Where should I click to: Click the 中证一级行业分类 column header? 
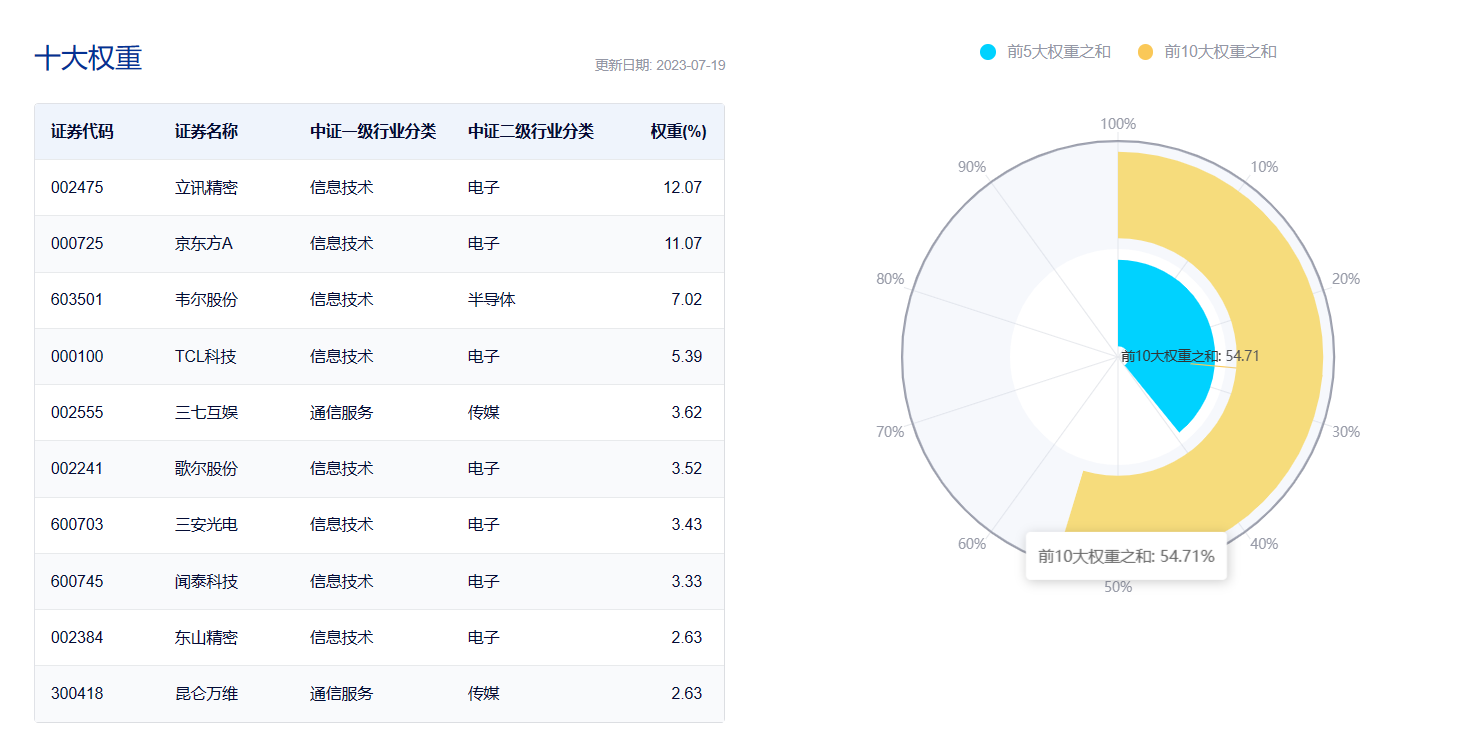[x=373, y=132]
